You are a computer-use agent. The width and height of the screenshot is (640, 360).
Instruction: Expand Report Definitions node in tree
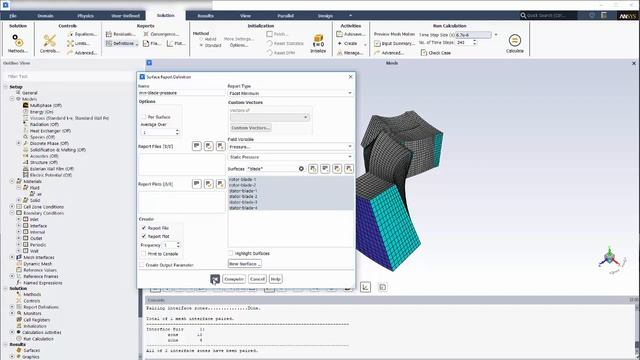(x=12, y=307)
